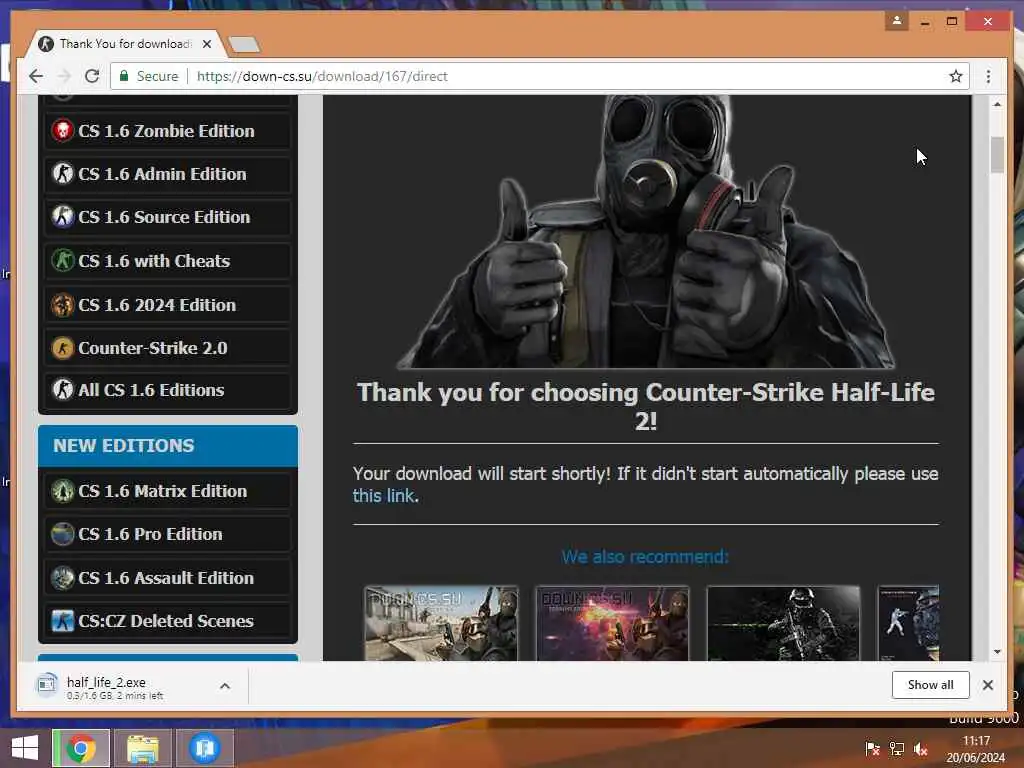The image size is (1024, 768).
Task: Click the page scrollbar down arrow
Action: pyautogui.click(x=997, y=652)
